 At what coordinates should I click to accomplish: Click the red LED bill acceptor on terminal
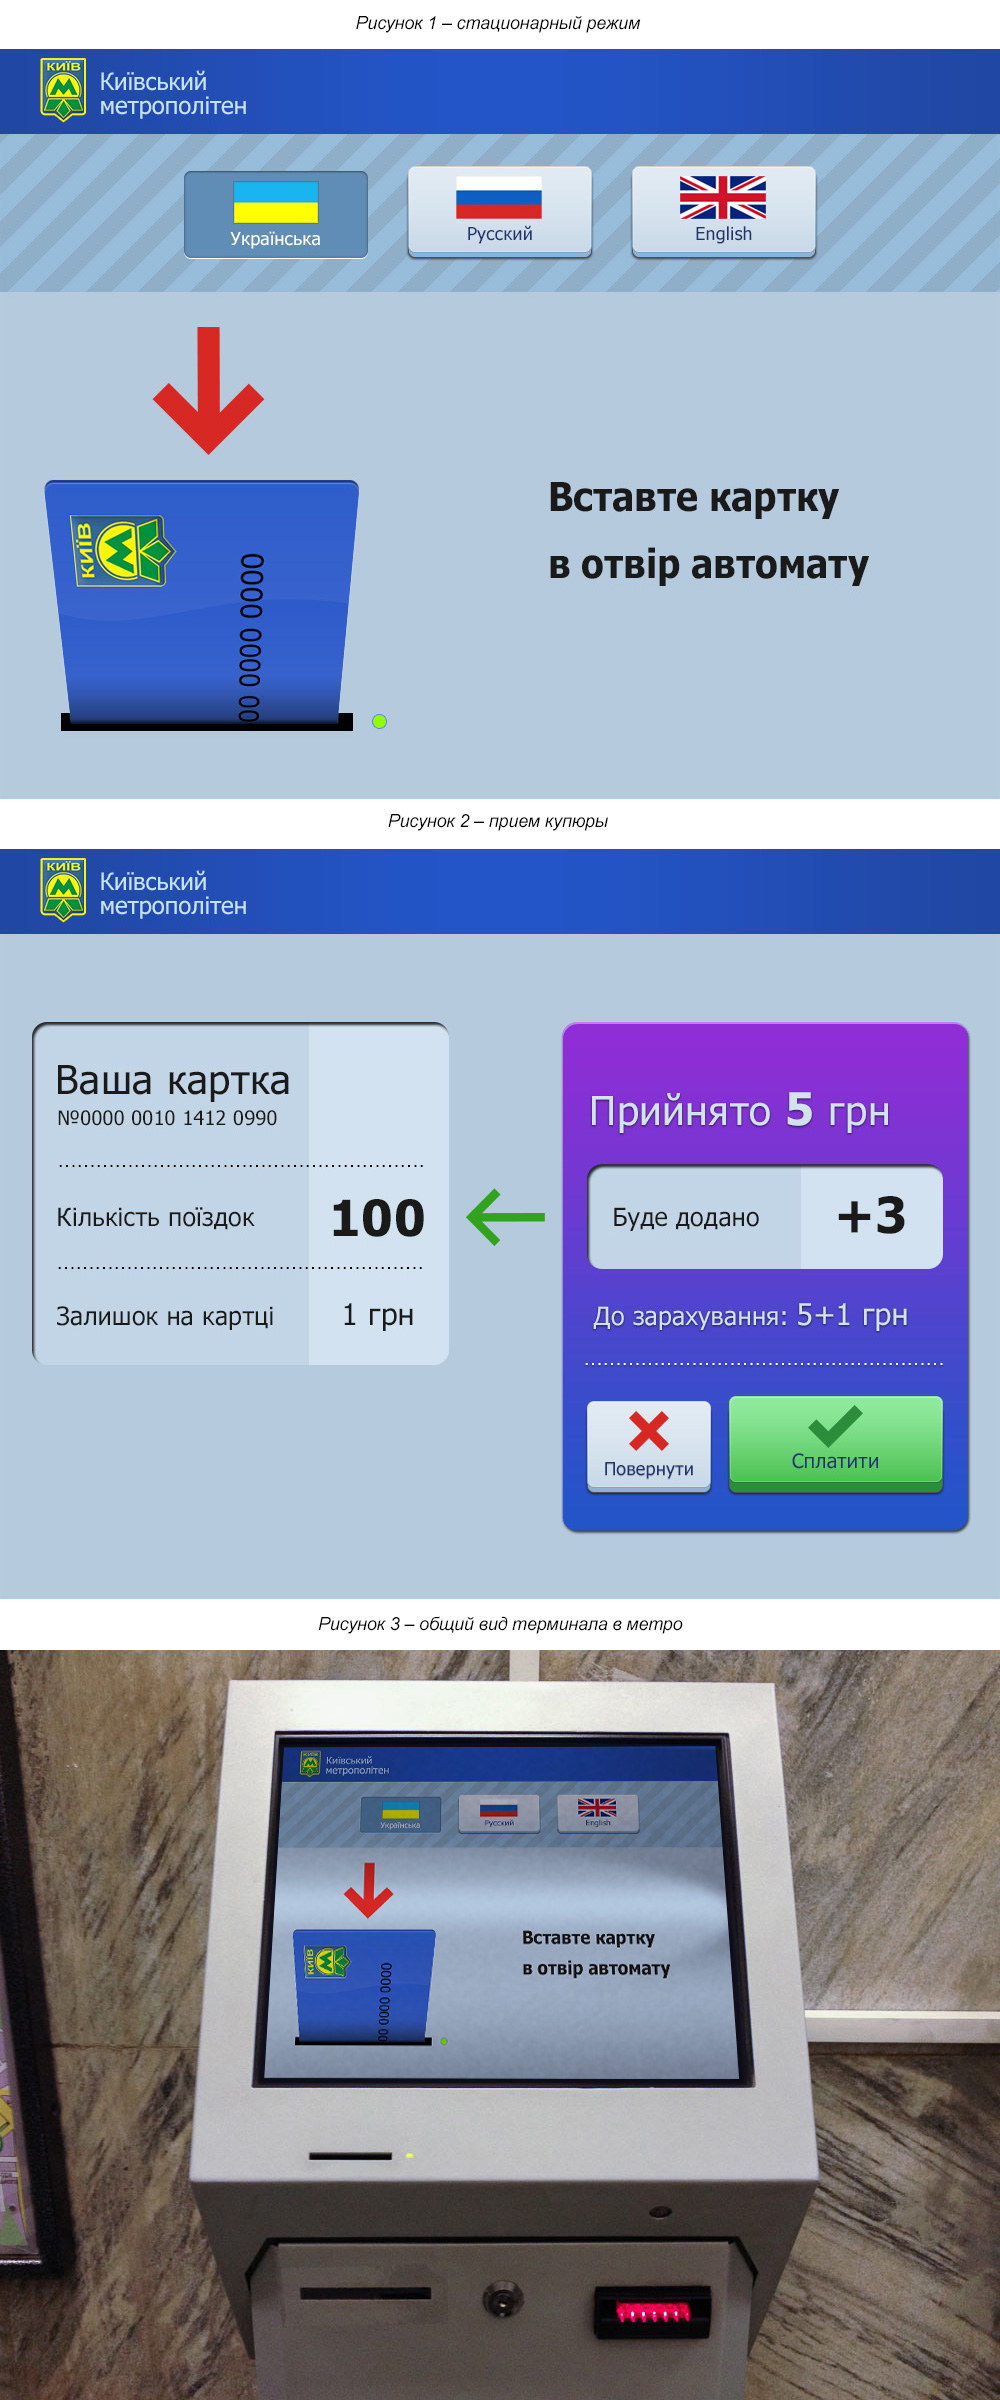653,2311
